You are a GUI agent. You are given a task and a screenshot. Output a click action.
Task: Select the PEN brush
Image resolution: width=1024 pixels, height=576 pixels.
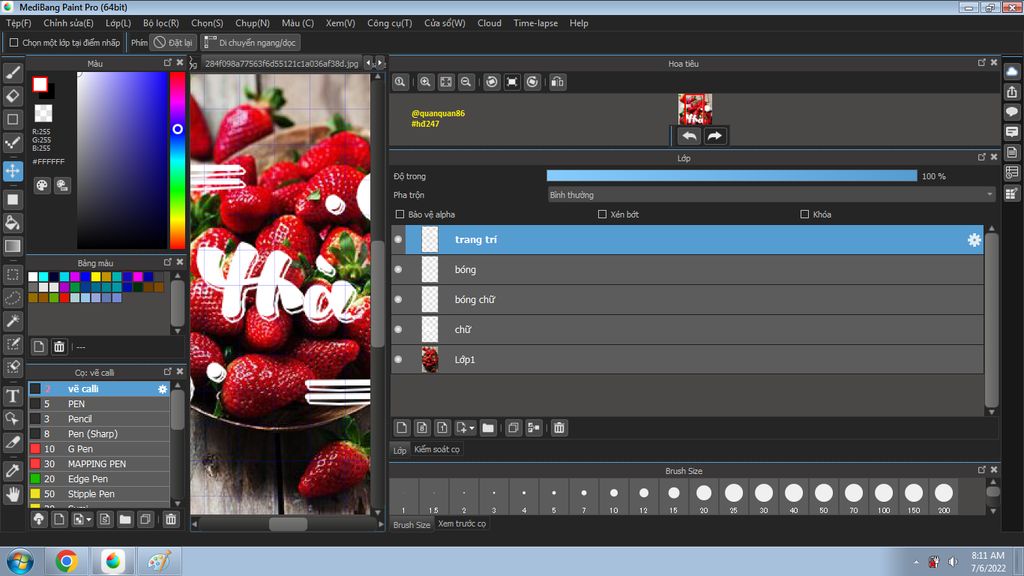pyautogui.click(x=99, y=404)
